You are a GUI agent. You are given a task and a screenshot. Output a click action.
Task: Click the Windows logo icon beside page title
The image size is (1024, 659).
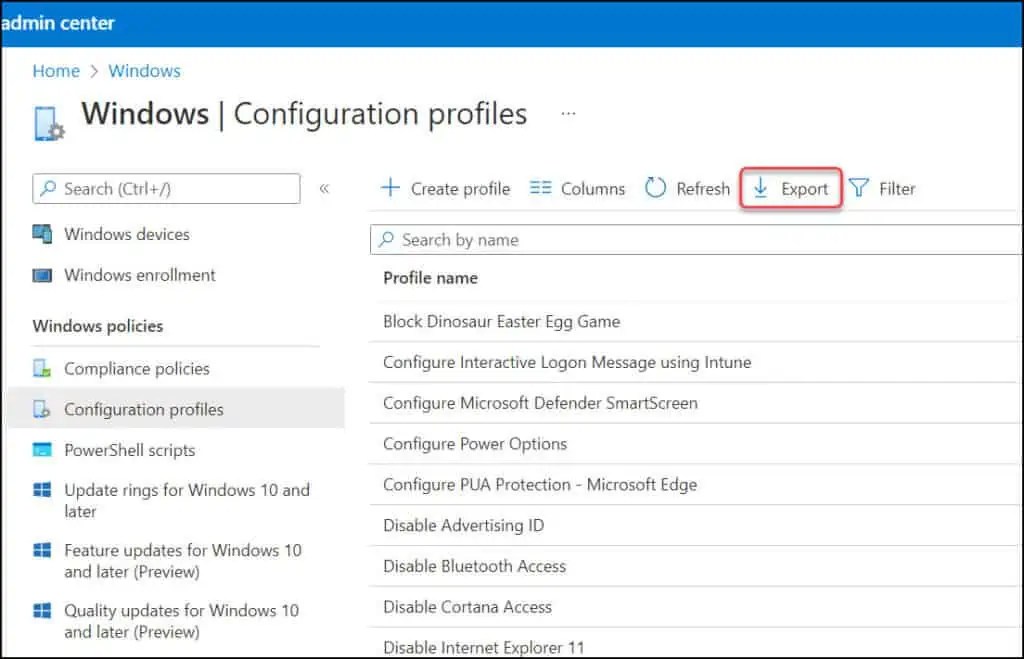tap(48, 121)
